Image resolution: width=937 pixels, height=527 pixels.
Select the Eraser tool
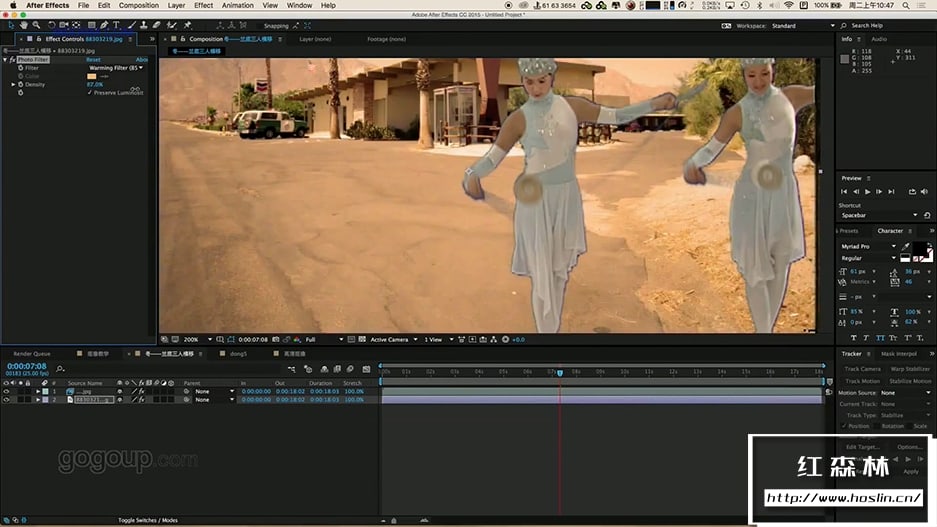tap(157, 25)
